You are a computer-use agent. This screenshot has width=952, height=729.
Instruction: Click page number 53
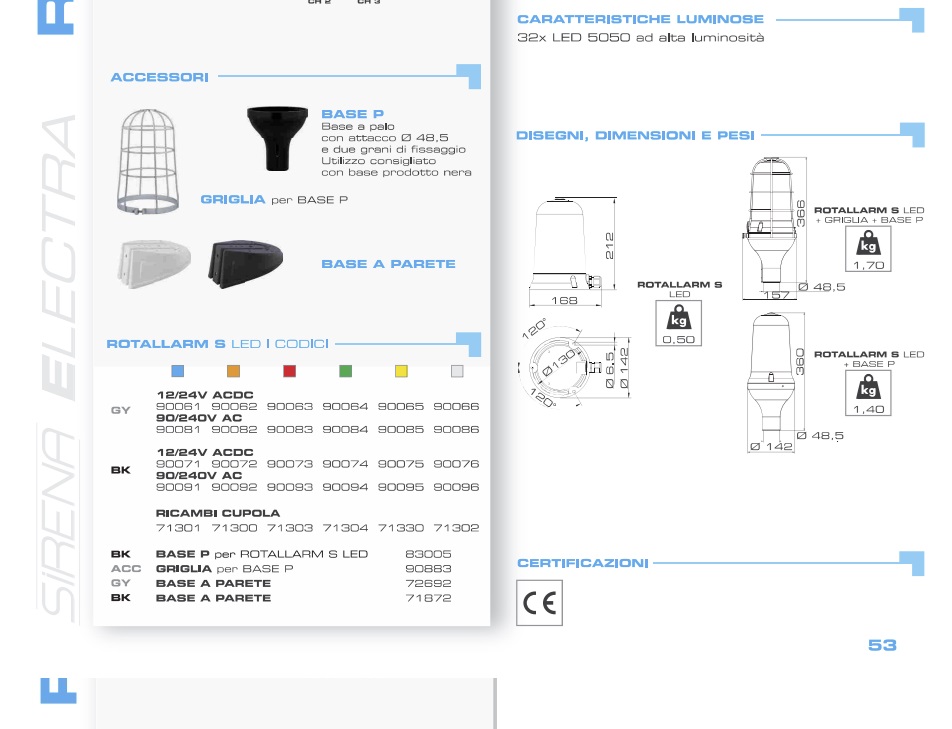[x=882, y=645]
